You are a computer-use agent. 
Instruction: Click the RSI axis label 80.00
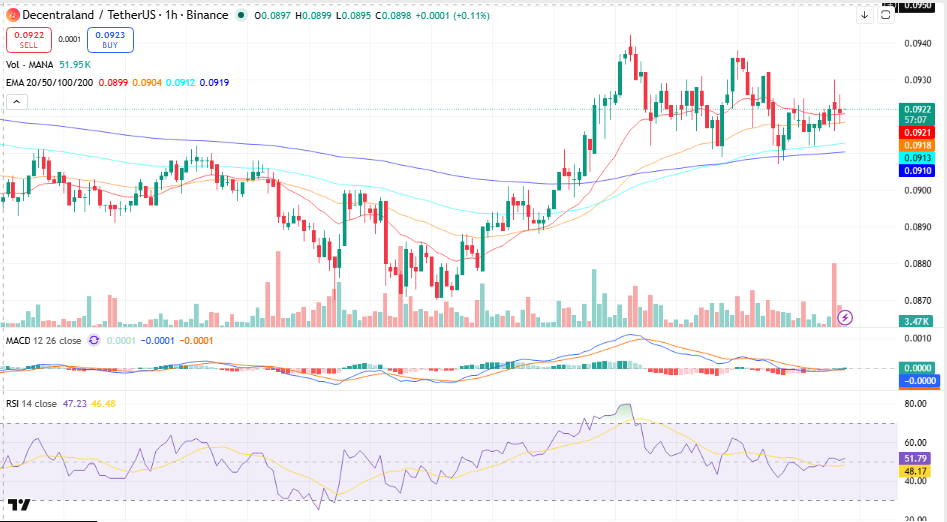(x=916, y=404)
